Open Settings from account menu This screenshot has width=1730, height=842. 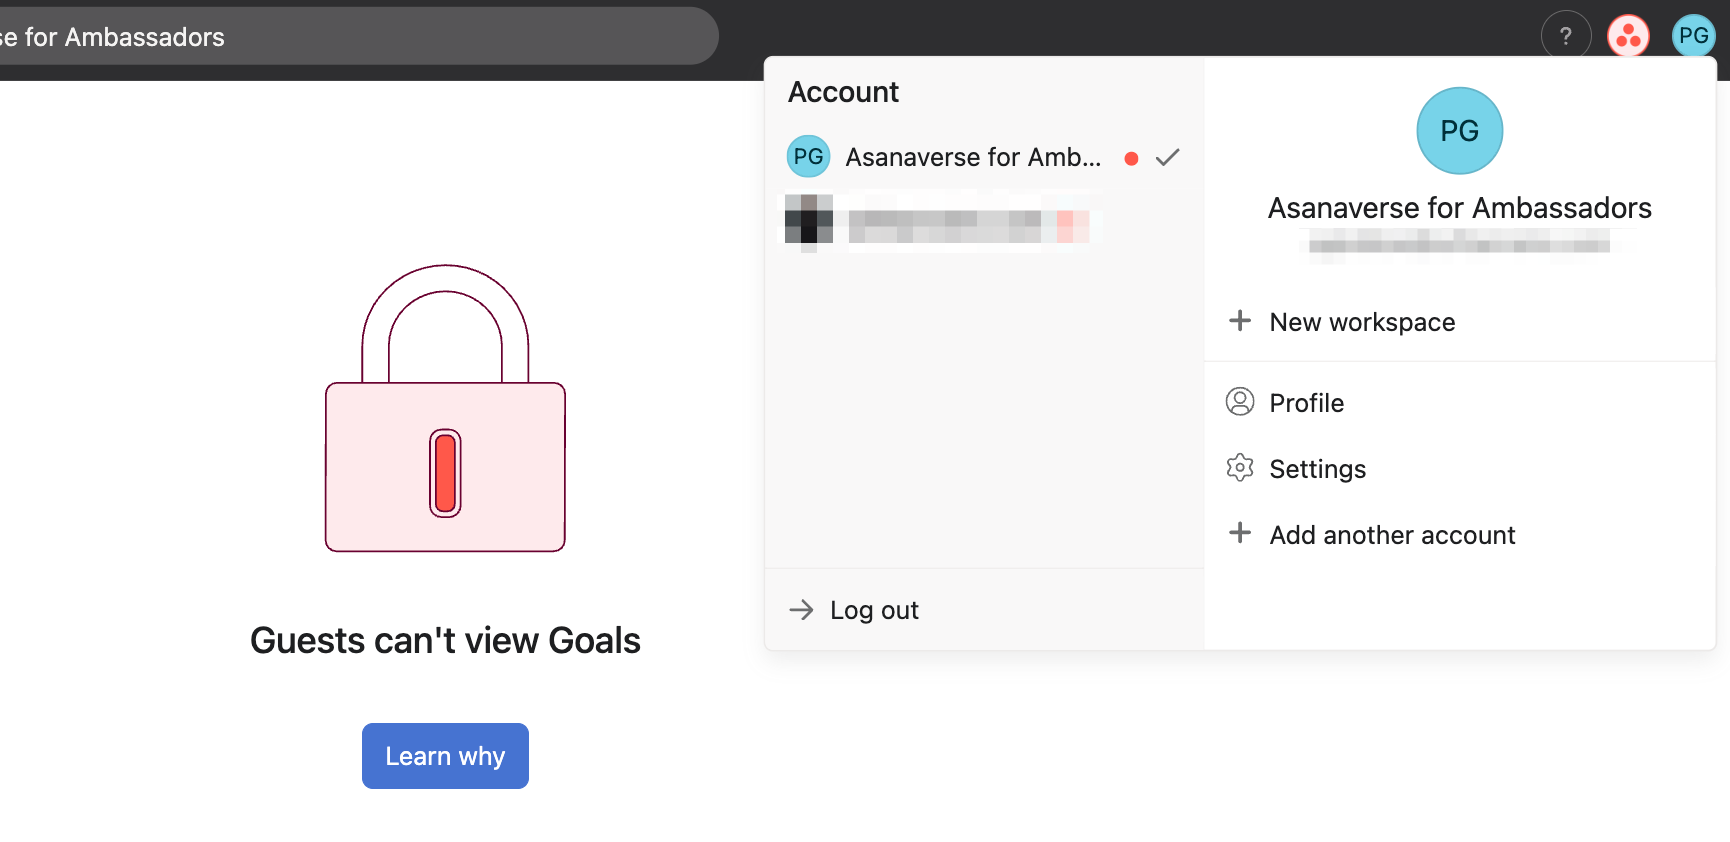(1317, 469)
